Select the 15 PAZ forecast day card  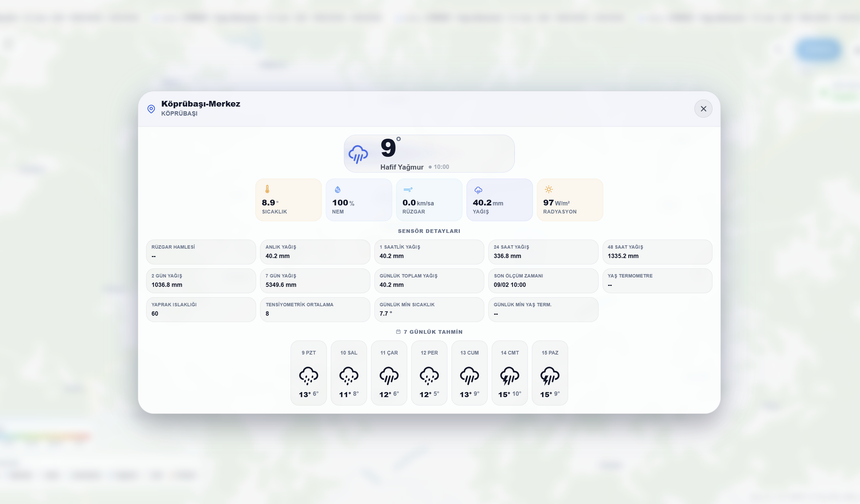[550, 373]
